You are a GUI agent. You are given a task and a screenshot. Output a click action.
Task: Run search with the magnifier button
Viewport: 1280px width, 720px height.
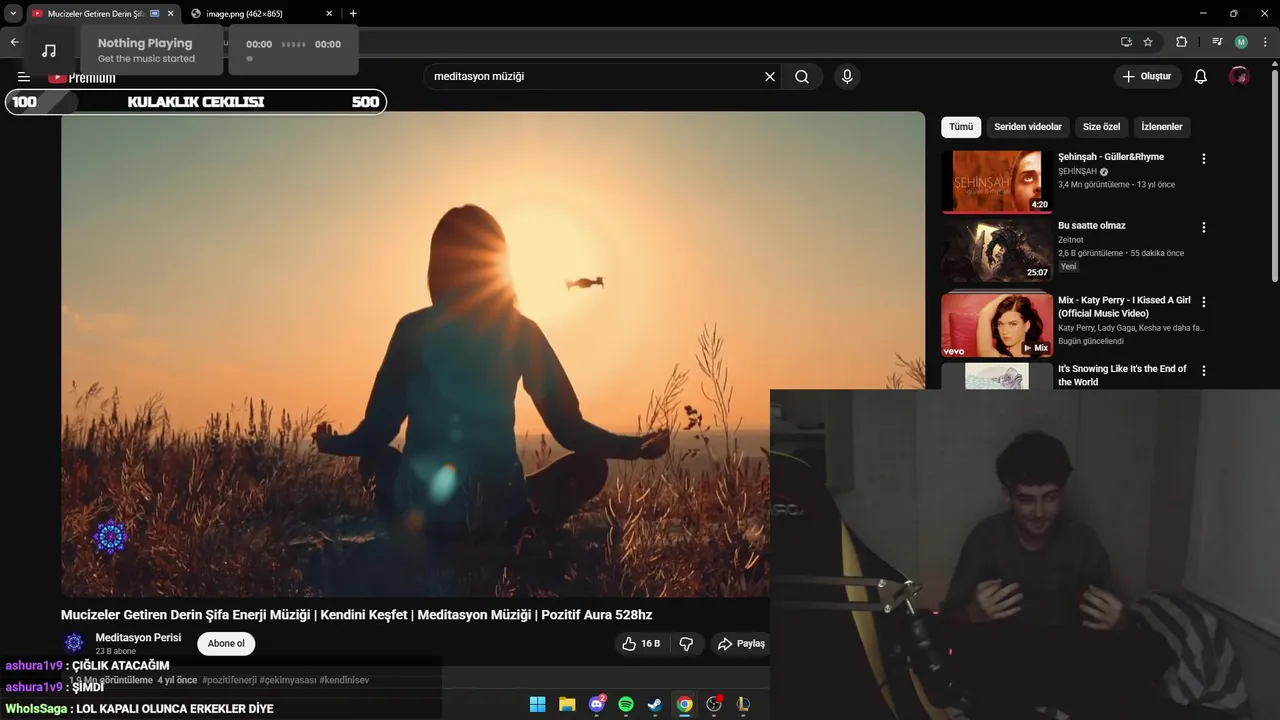tap(802, 77)
